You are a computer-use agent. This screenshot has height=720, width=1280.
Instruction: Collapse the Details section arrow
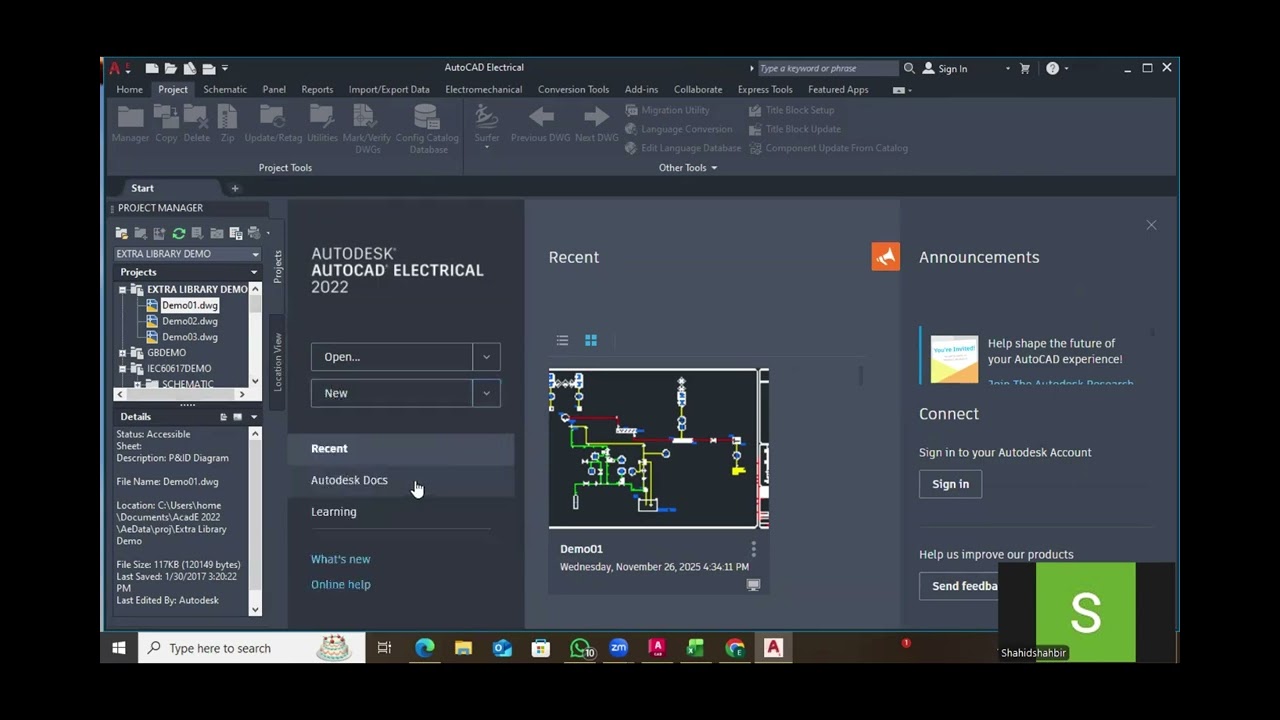click(x=253, y=417)
